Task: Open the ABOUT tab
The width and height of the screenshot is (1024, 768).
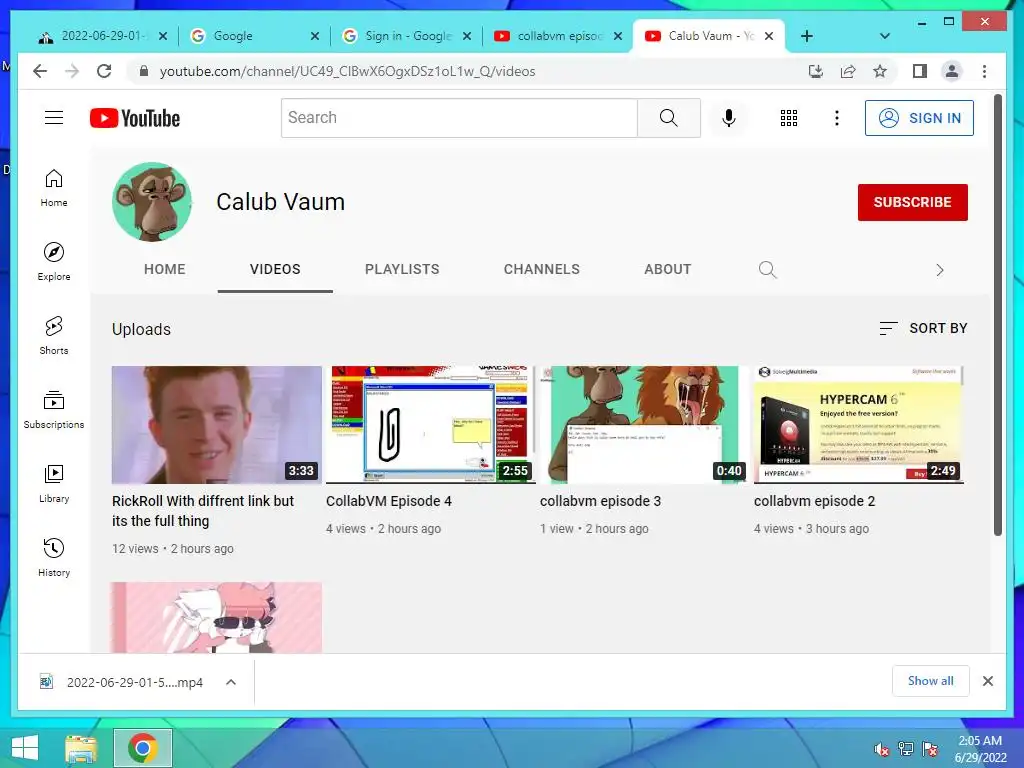Action: pos(667,269)
